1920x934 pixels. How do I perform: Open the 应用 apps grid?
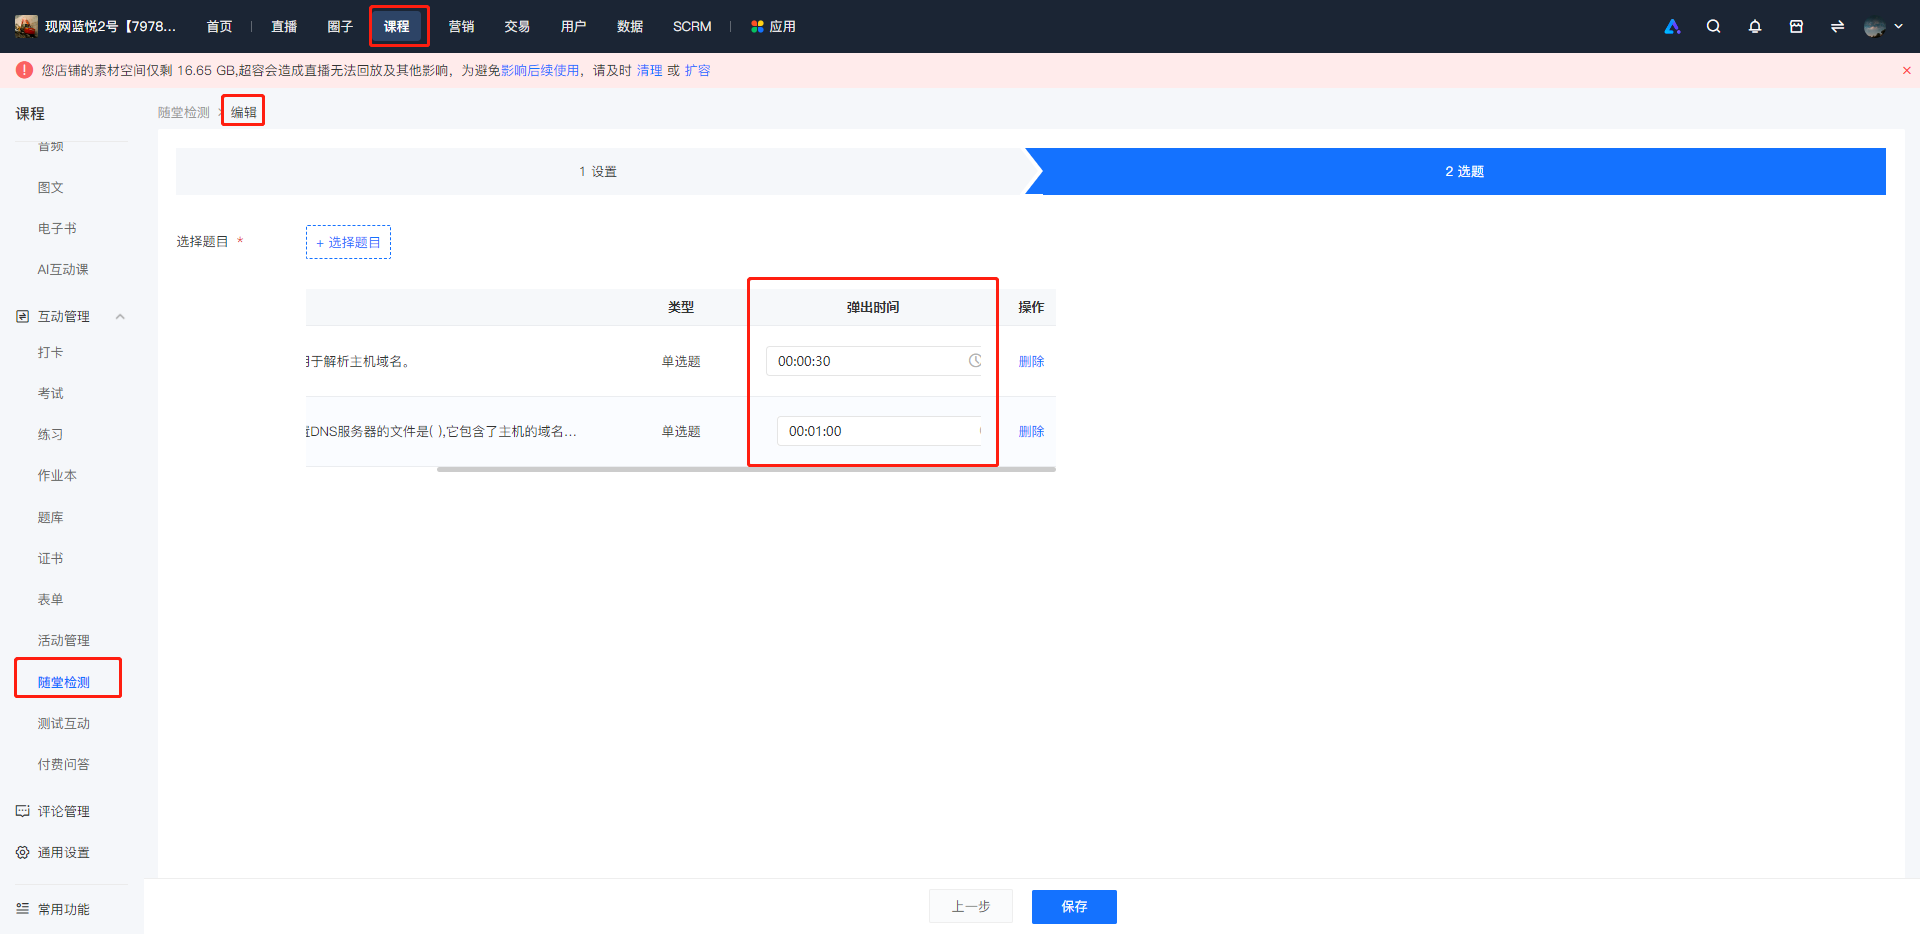(773, 27)
